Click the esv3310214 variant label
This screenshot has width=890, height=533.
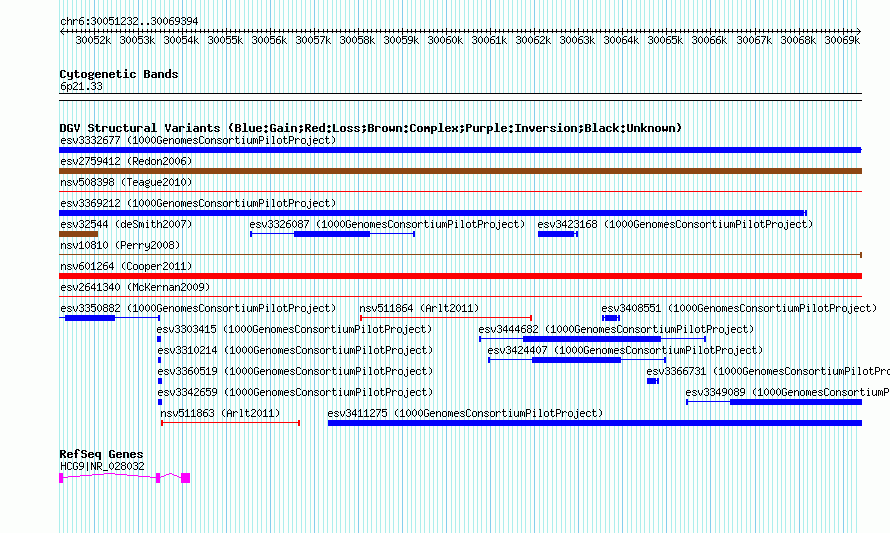295,350
